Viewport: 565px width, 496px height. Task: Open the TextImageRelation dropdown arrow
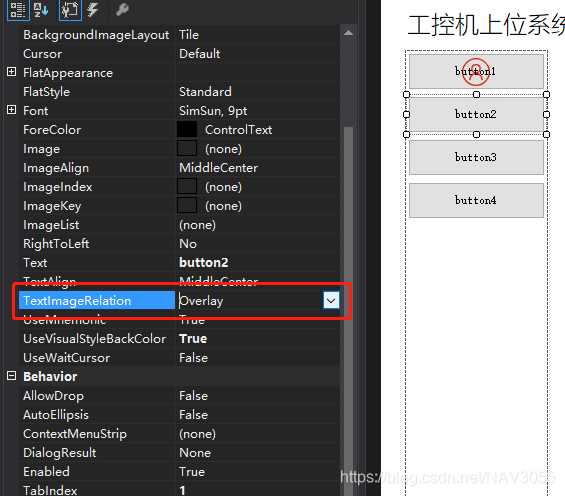coord(331,300)
